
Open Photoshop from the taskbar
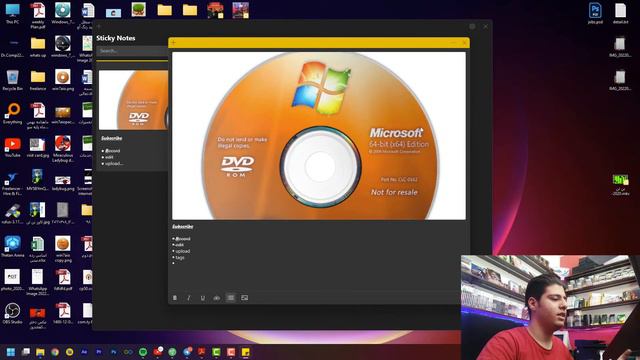[x=113, y=352]
